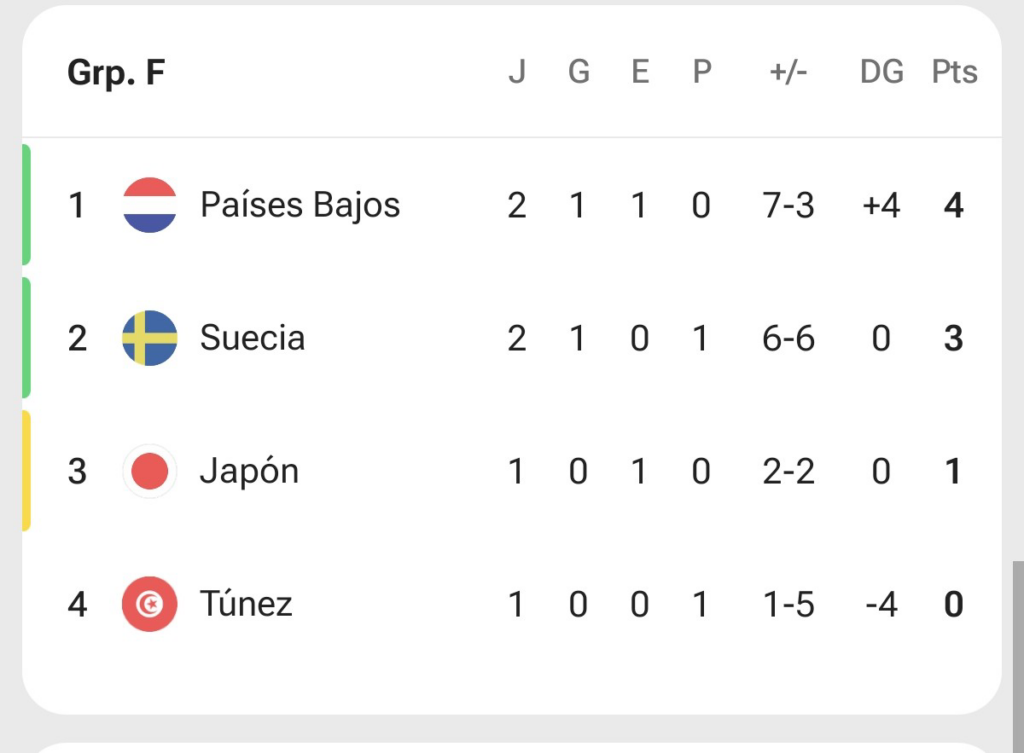
Task: Click Túnez -4 goal difference value
Action: tap(881, 605)
